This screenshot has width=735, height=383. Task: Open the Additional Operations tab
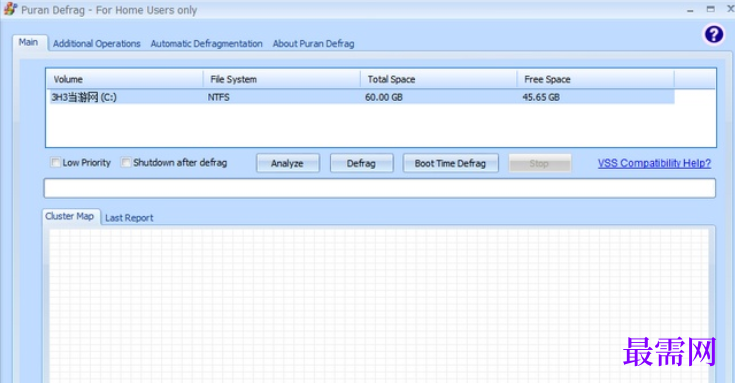pos(97,44)
